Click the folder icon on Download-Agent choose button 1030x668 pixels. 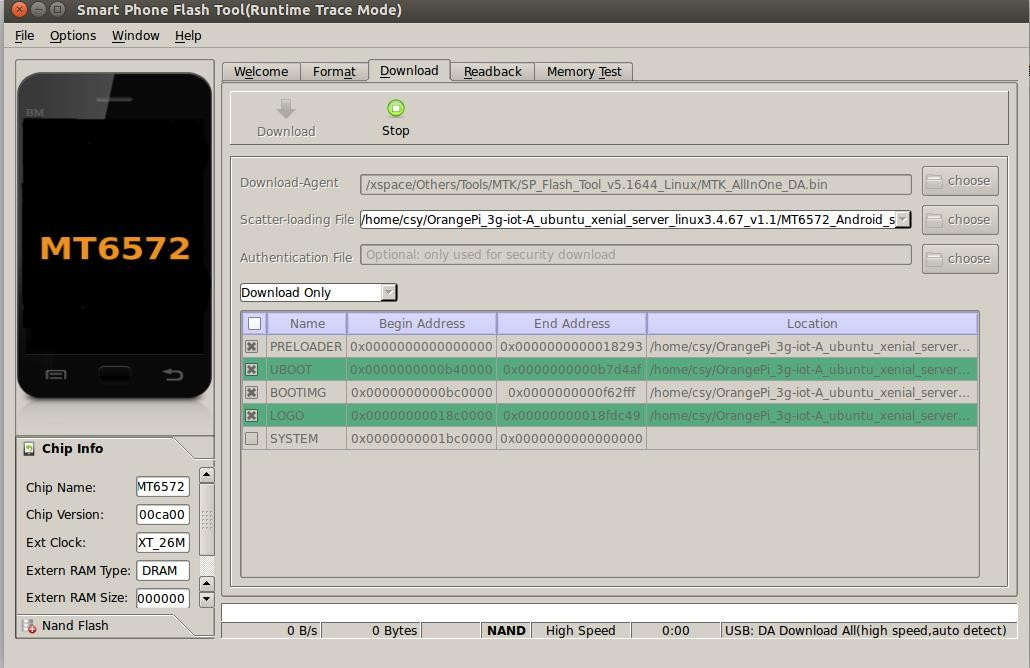click(x=934, y=181)
